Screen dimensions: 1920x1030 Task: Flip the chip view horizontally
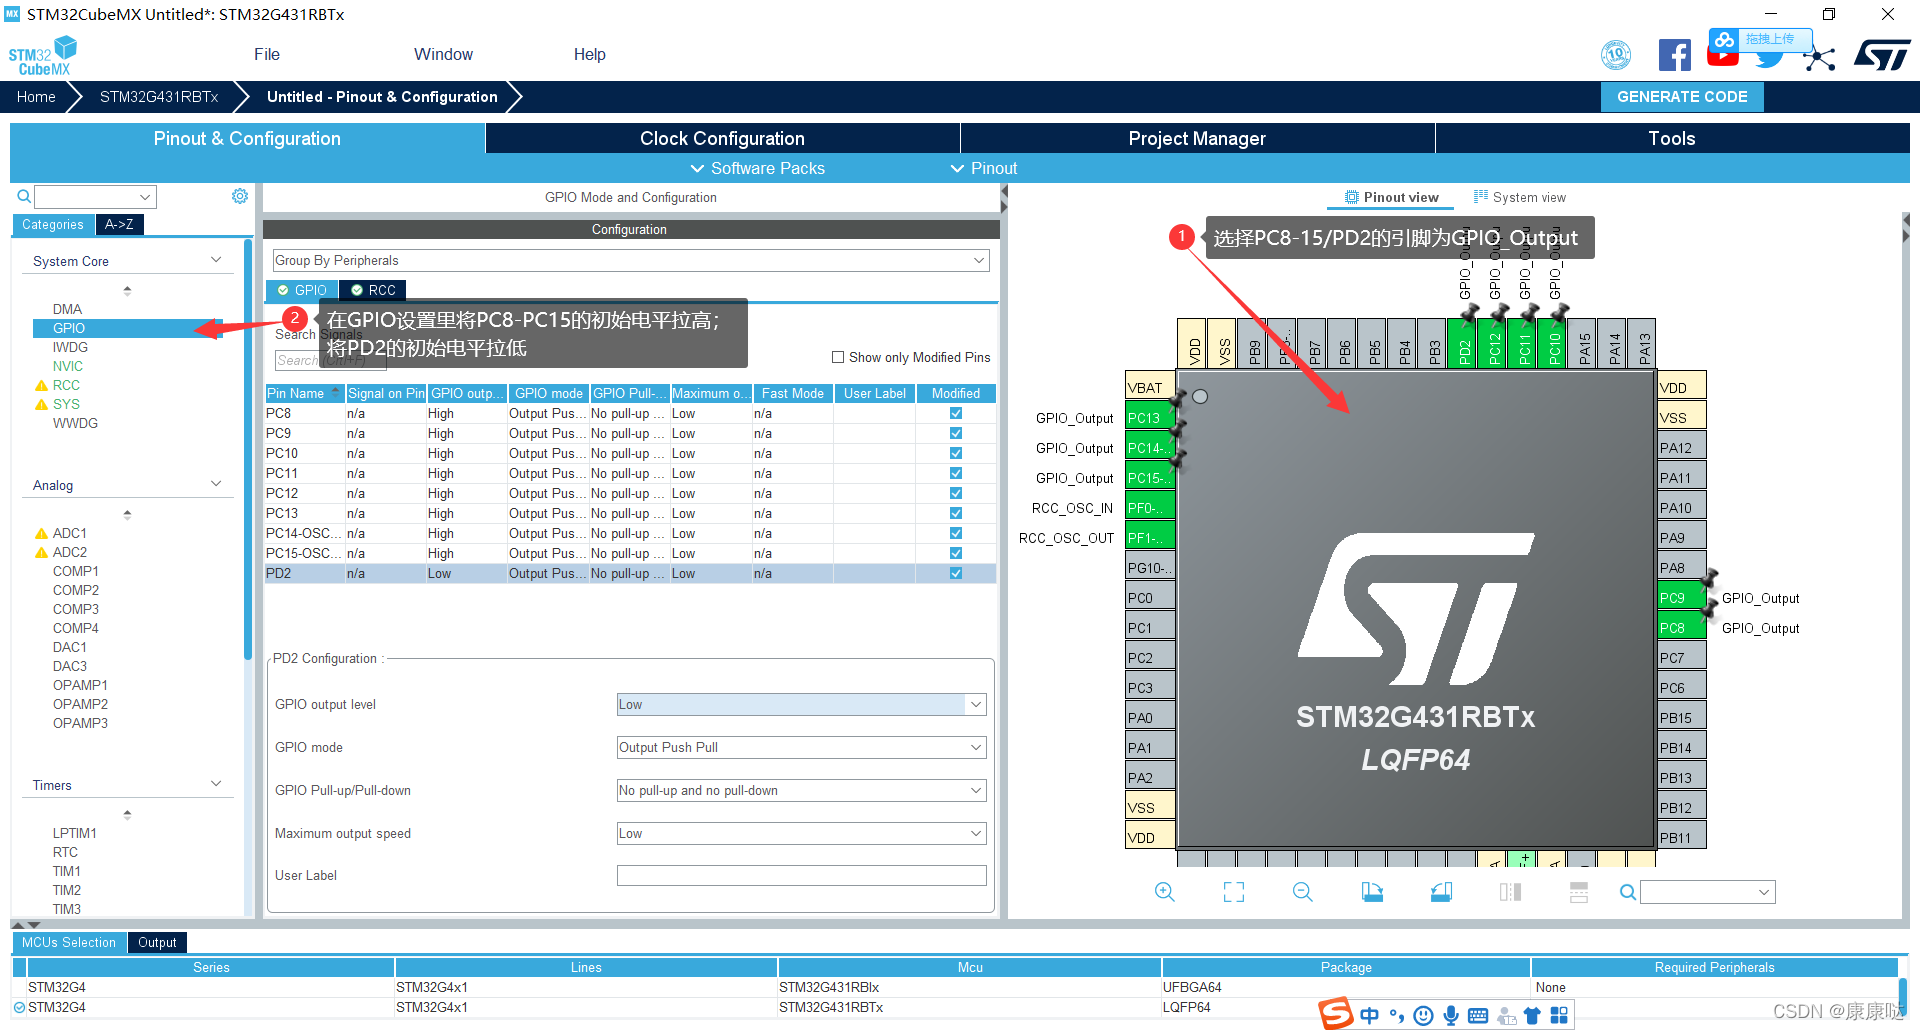click(1510, 892)
